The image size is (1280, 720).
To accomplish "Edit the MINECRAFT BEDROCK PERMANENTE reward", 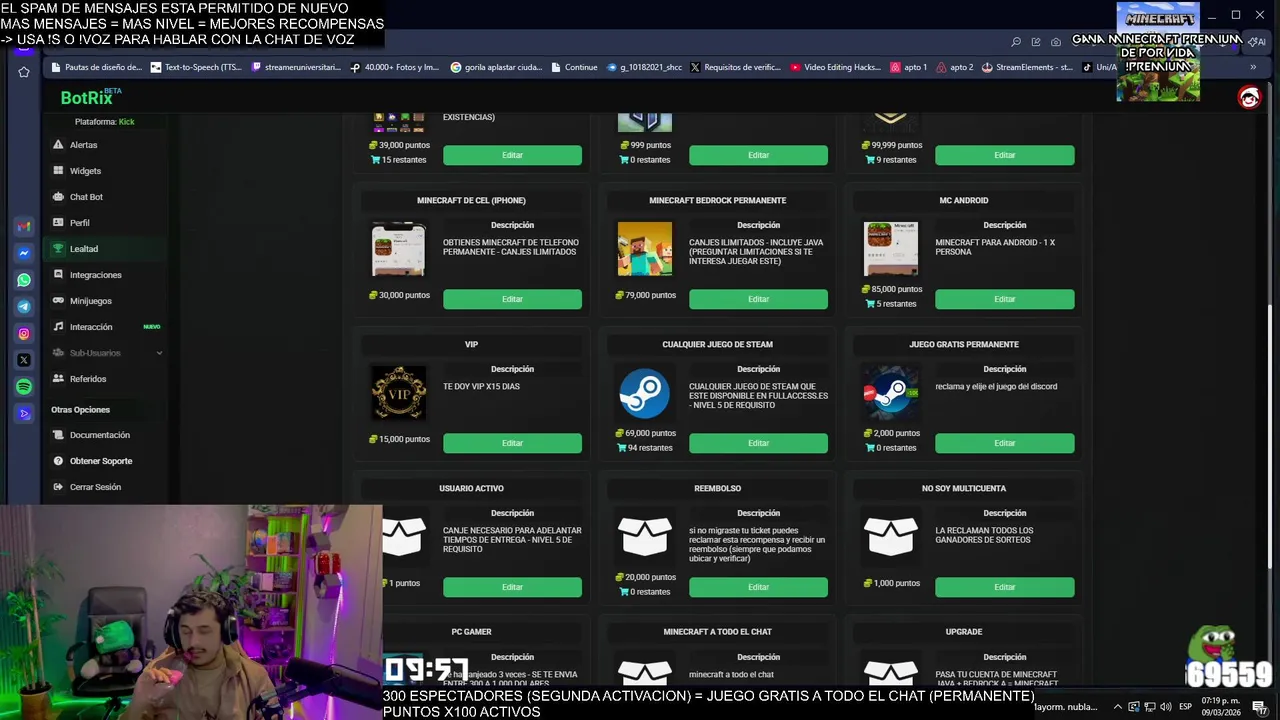I will click(x=758, y=299).
